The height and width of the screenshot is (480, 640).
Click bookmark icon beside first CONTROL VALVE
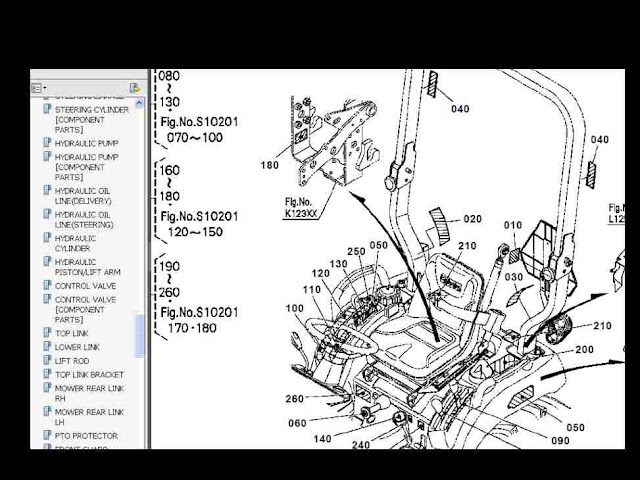47,285
